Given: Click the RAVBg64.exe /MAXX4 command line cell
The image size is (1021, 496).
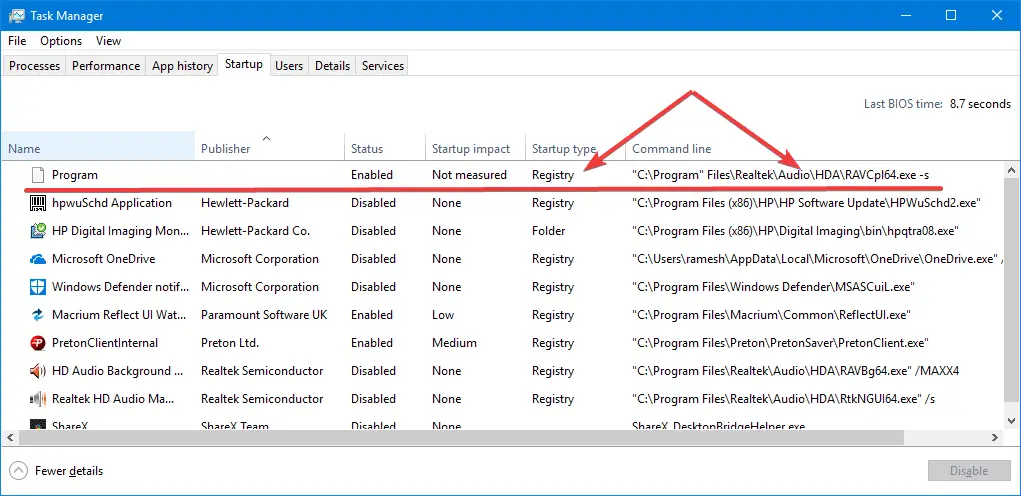Looking at the screenshot, I should click(x=796, y=370).
